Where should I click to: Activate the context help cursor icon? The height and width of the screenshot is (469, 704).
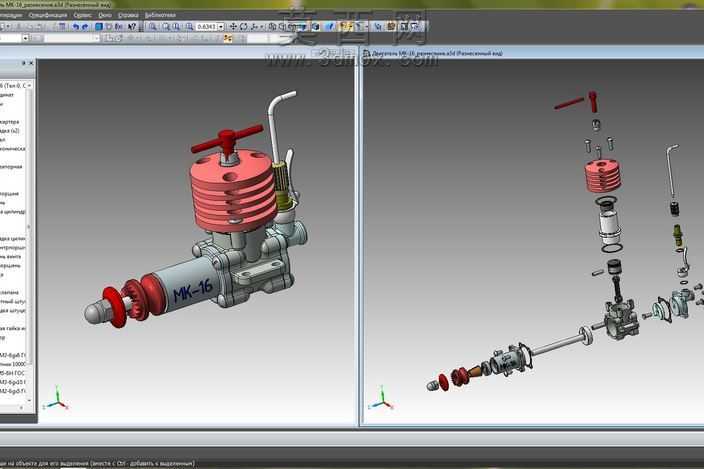click(x=132, y=27)
